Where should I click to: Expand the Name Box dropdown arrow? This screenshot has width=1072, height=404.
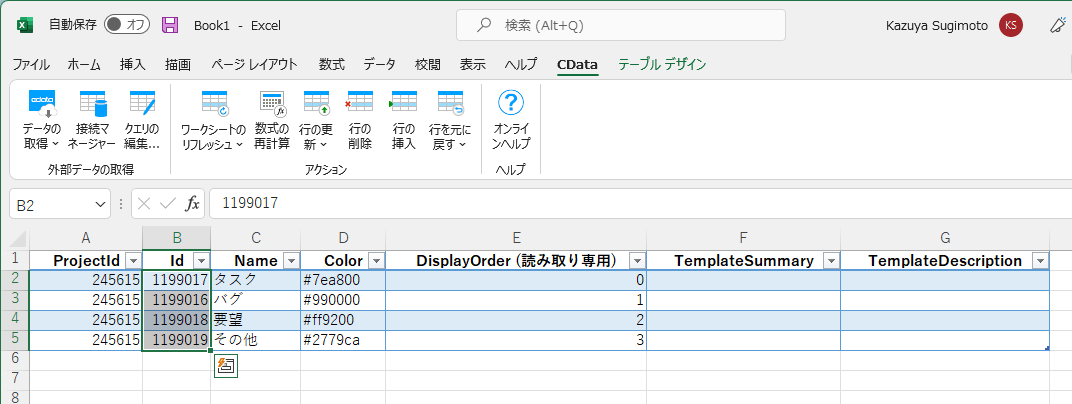point(100,204)
